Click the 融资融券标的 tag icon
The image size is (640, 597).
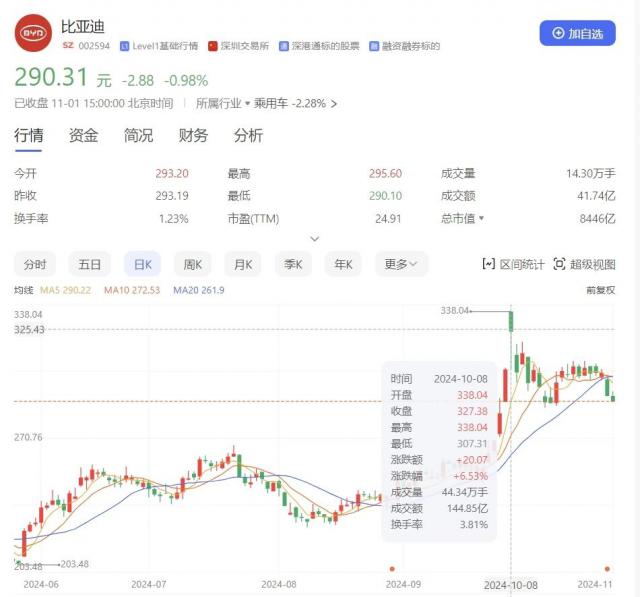[374, 46]
